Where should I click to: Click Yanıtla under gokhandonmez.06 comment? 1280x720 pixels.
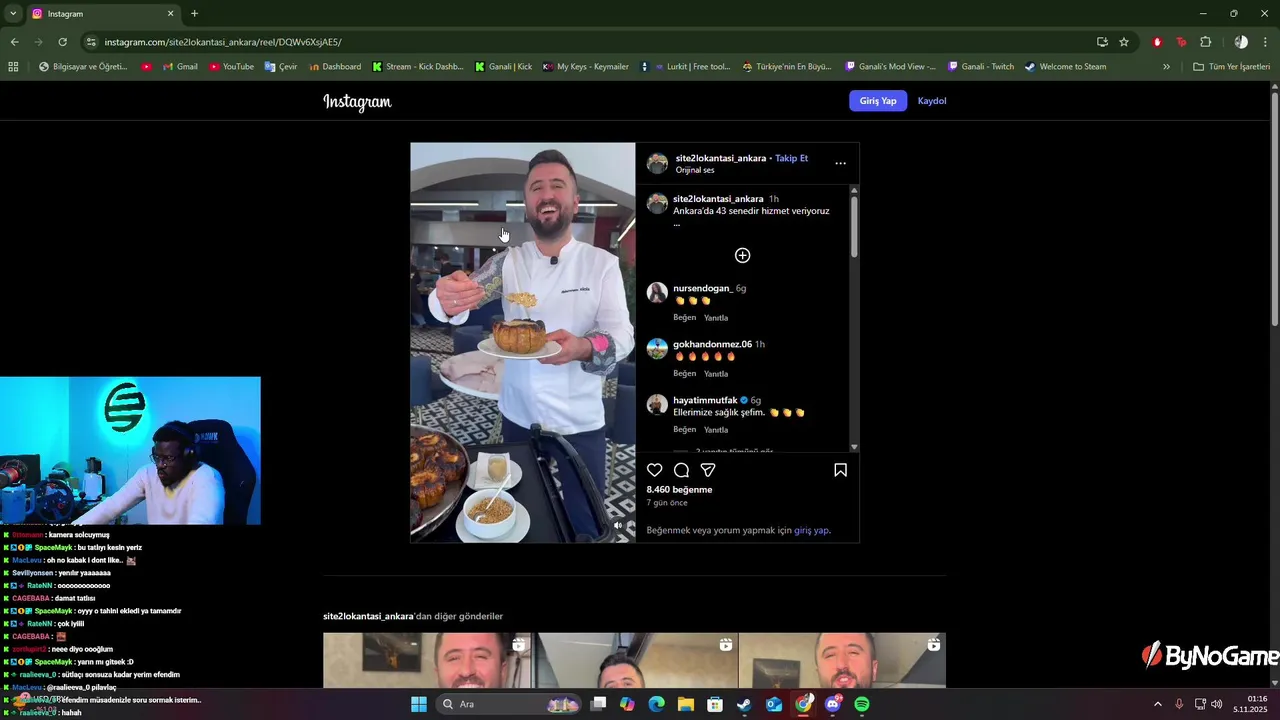pos(716,373)
